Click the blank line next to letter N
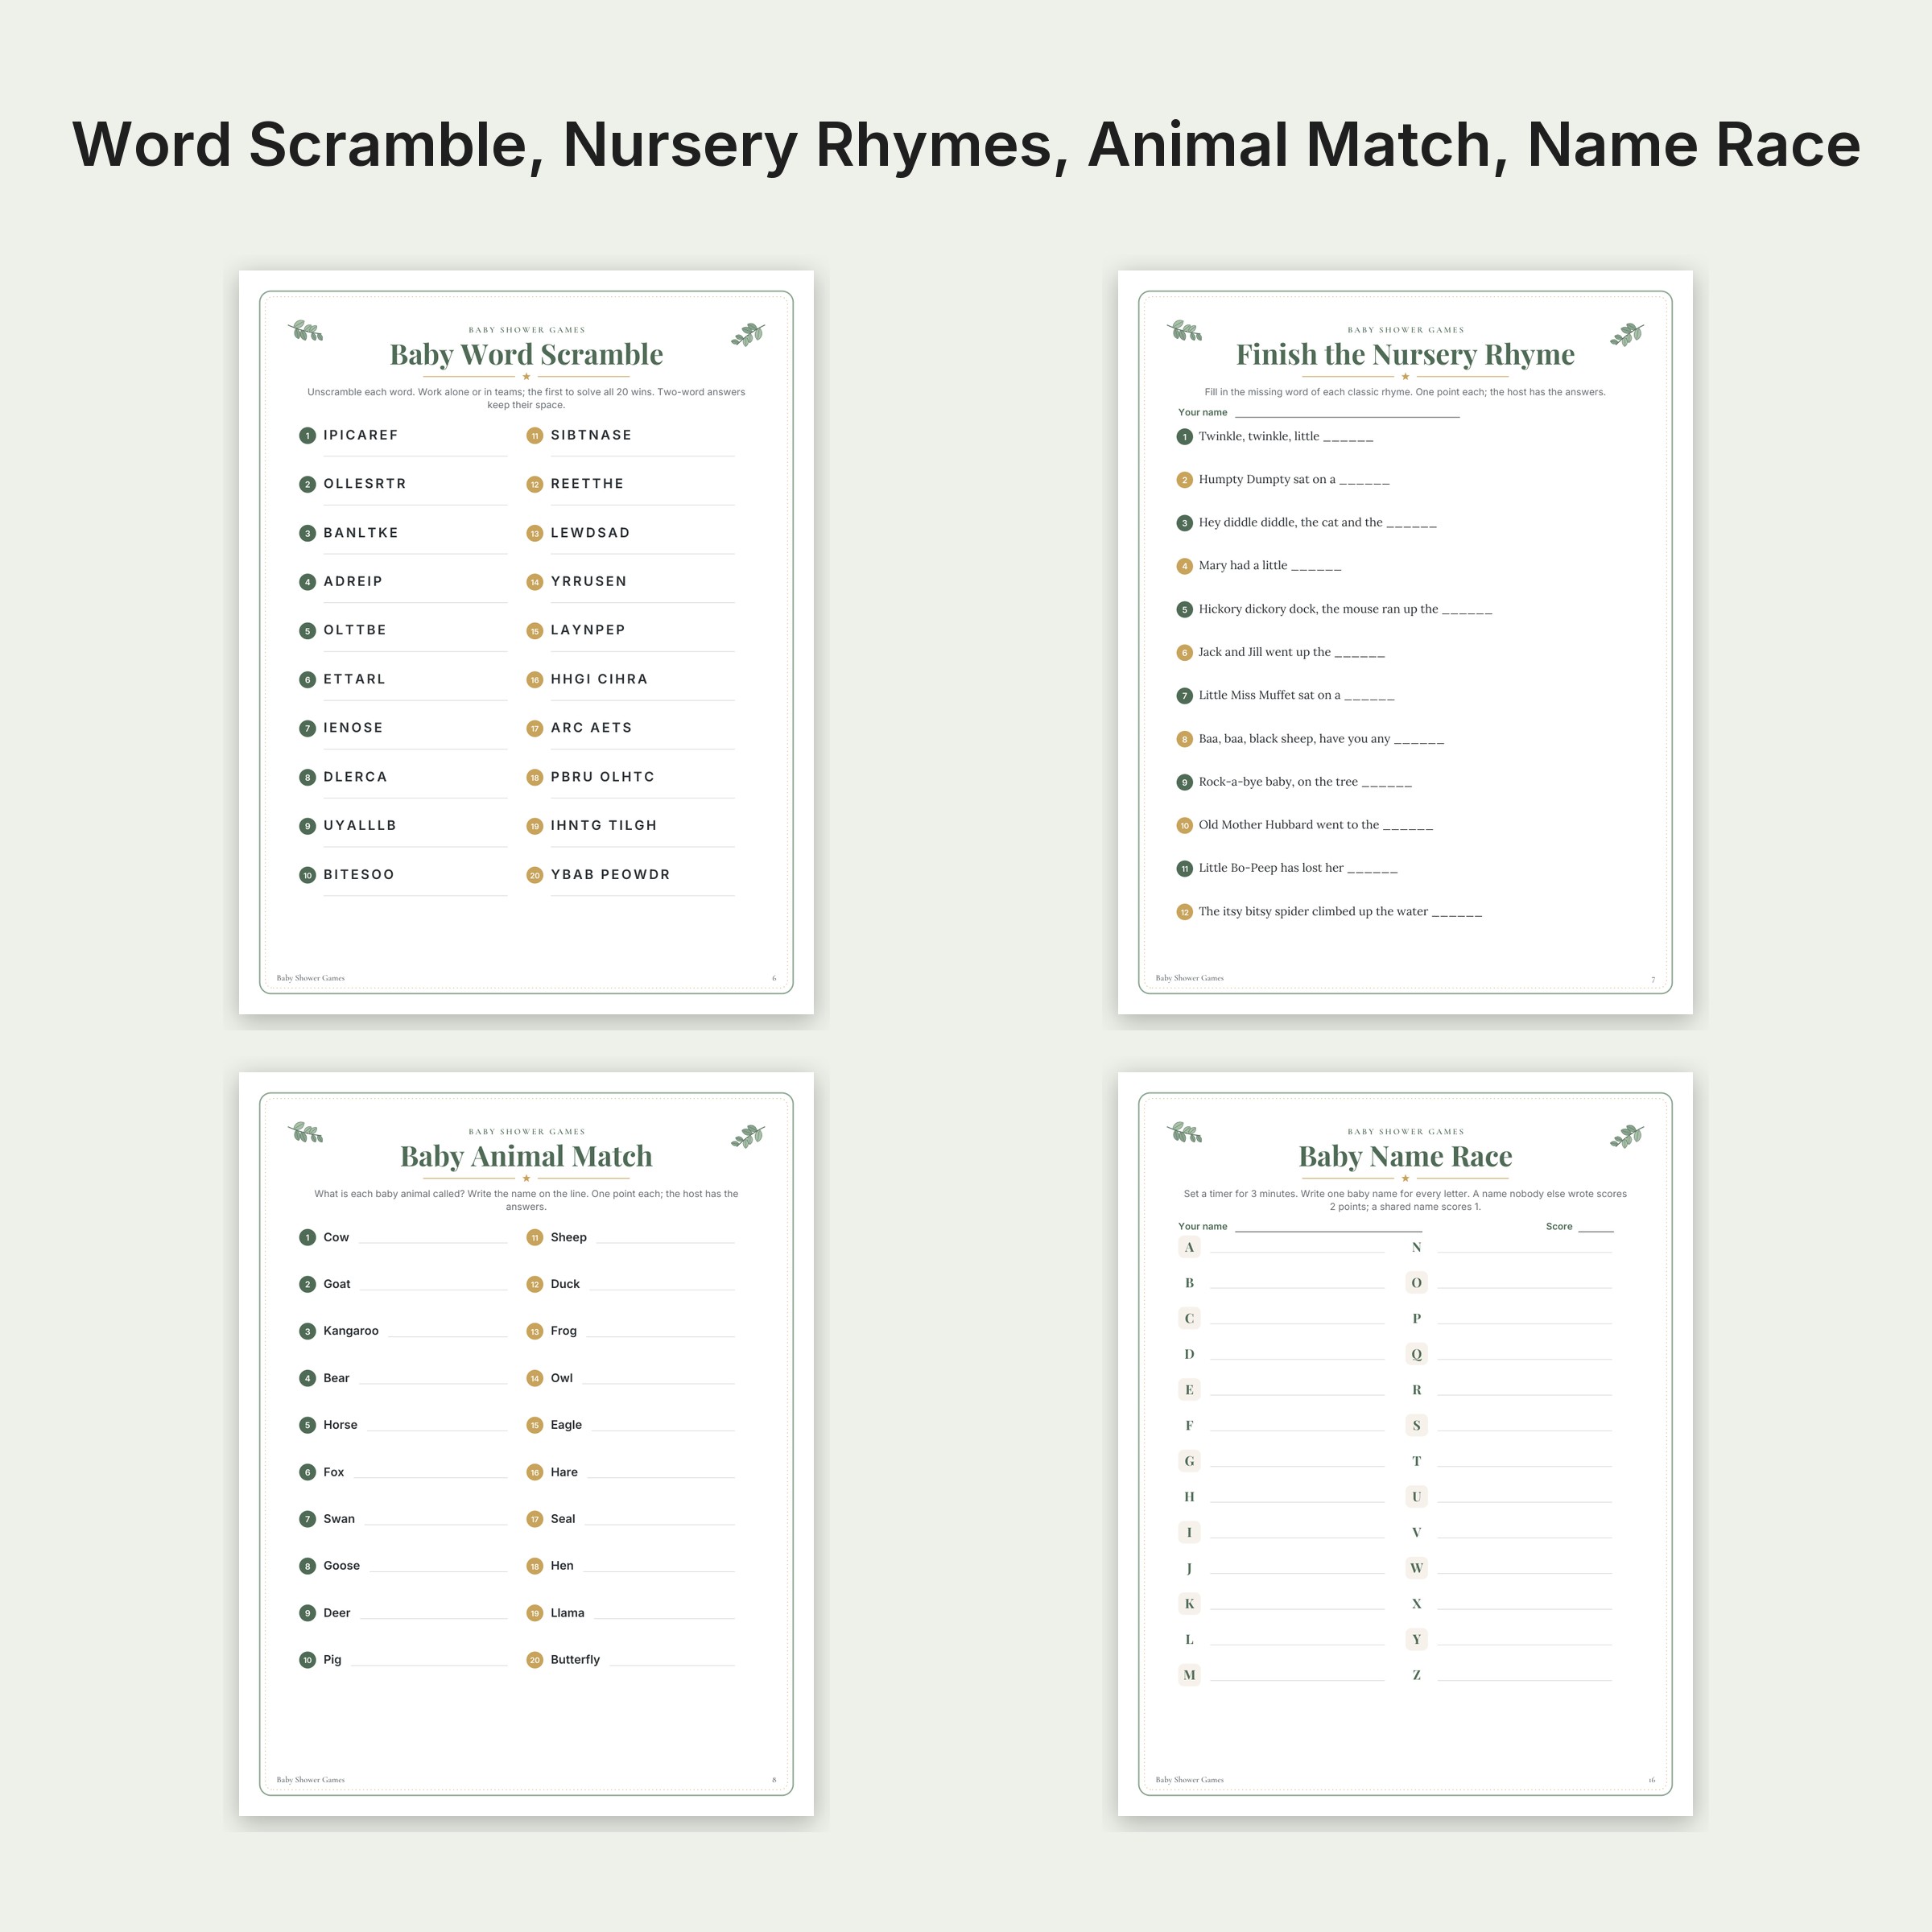Image resolution: width=1932 pixels, height=1932 pixels. [1524, 1252]
